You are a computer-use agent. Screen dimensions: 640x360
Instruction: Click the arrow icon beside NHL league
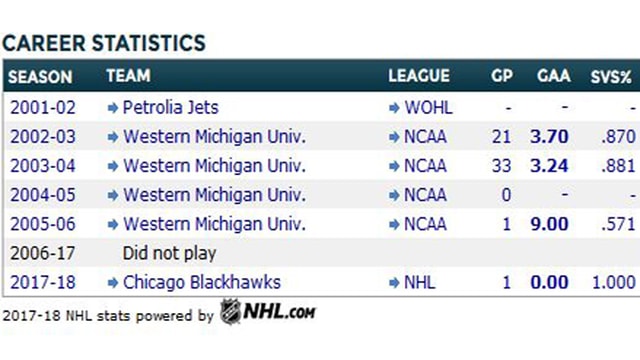394,283
